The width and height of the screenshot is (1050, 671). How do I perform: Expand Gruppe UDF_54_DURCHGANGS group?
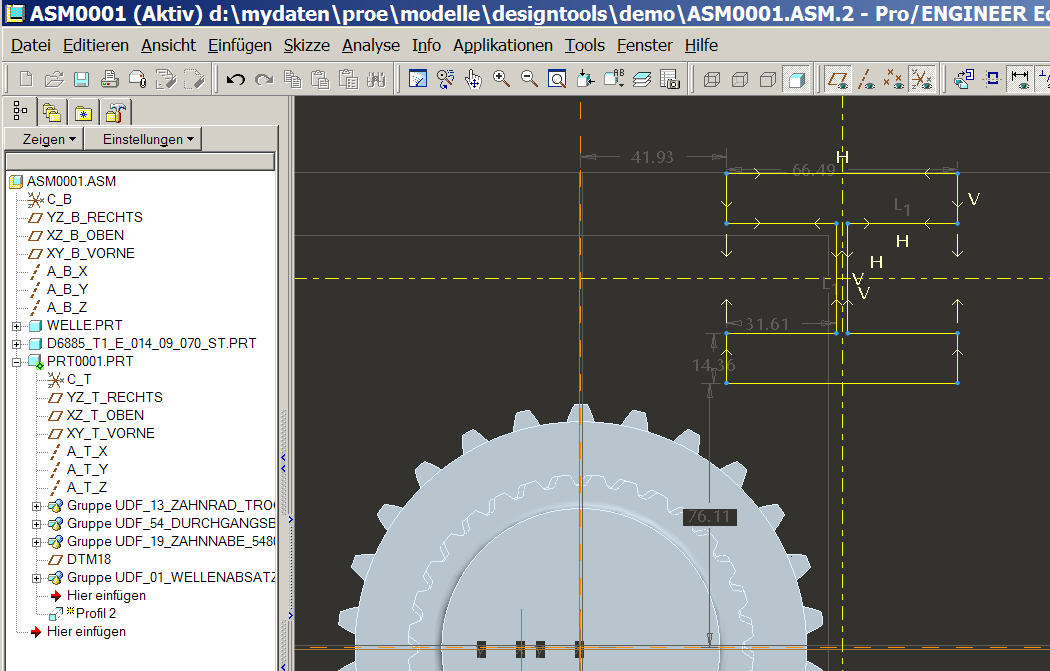point(36,524)
